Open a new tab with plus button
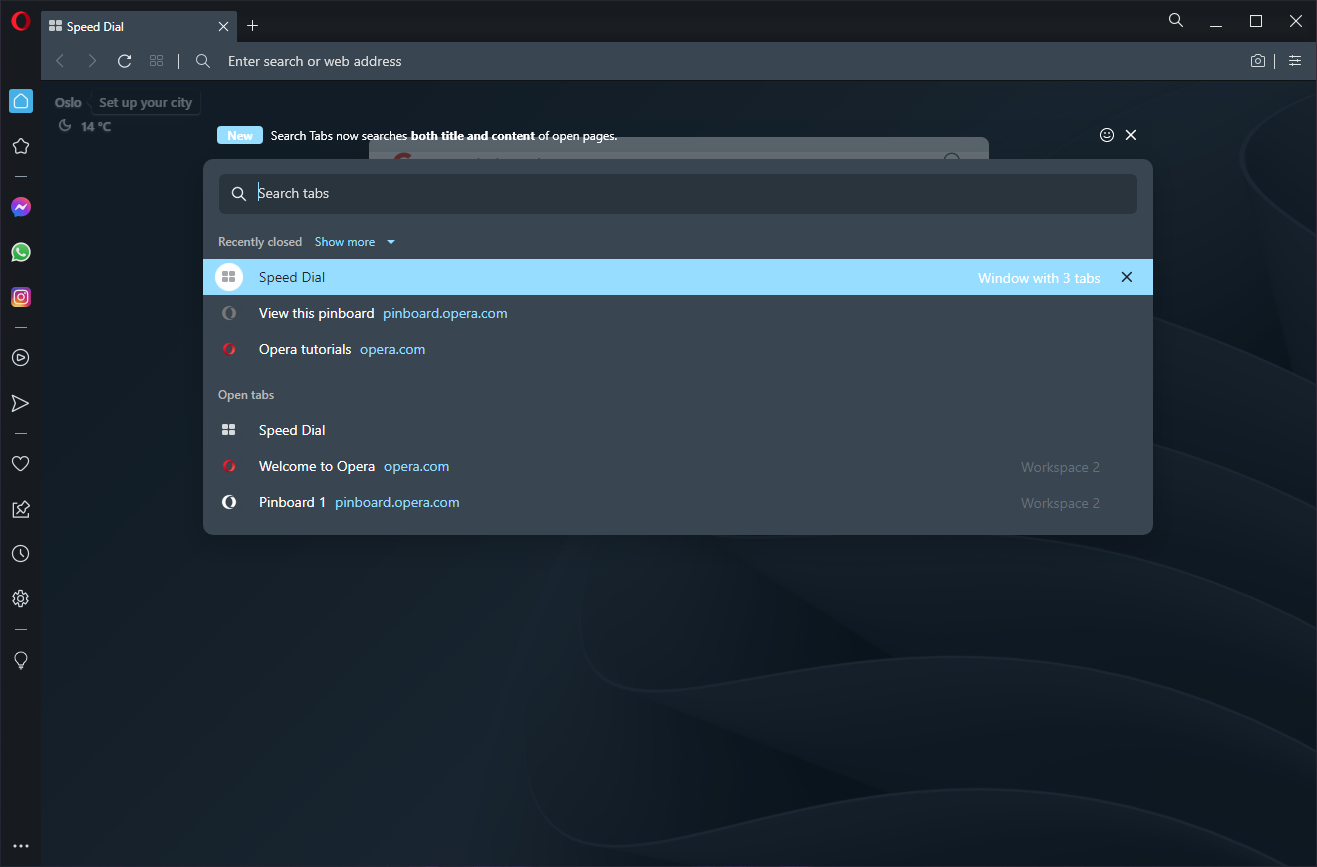Viewport: 1317px width, 867px height. (252, 26)
